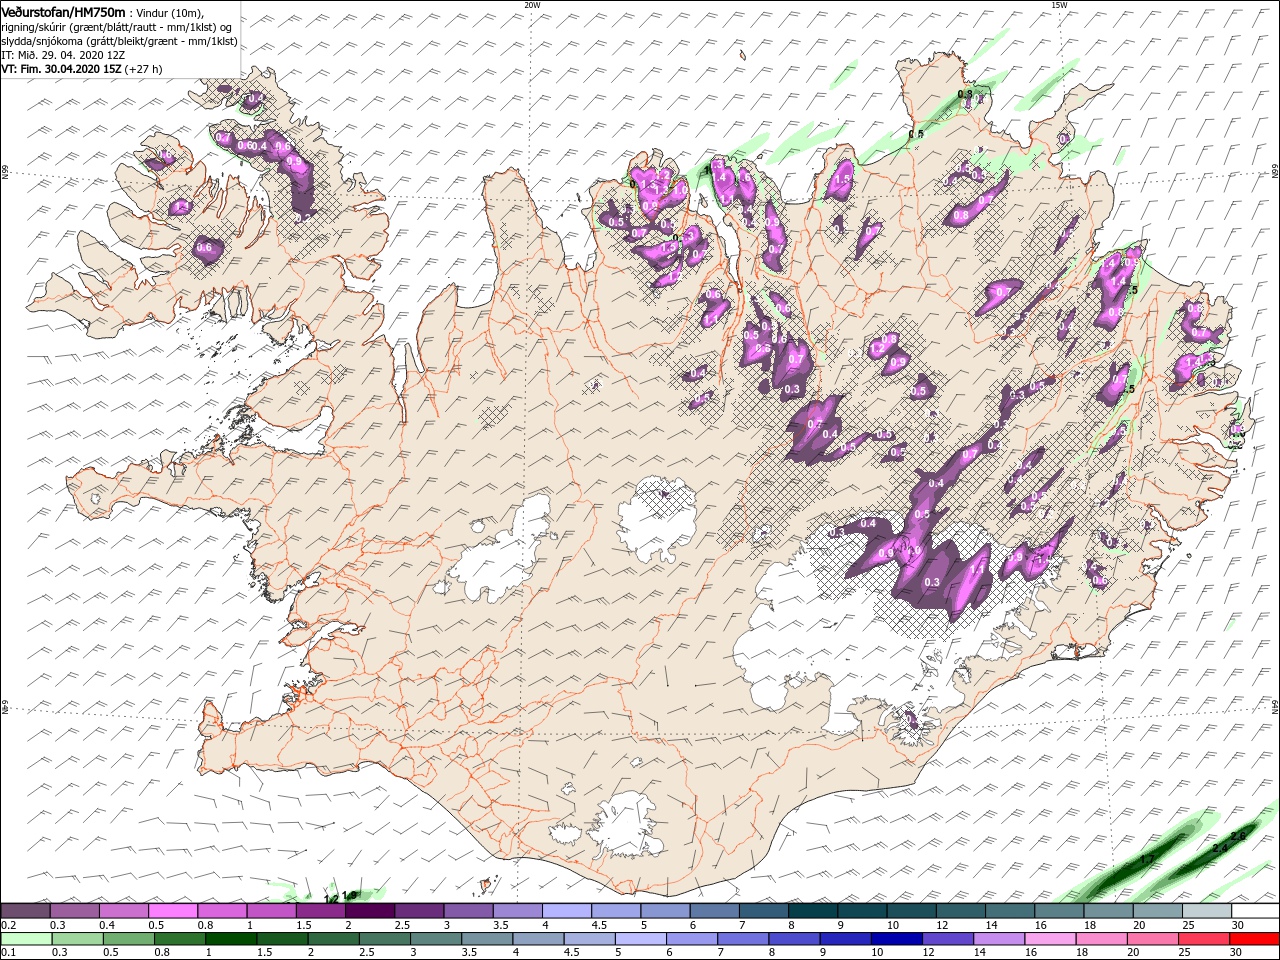Viewport: 1280px width, 960px height.
Task: Select the palest green 0.1 rain-scale swatch
Action: pos(26,938)
